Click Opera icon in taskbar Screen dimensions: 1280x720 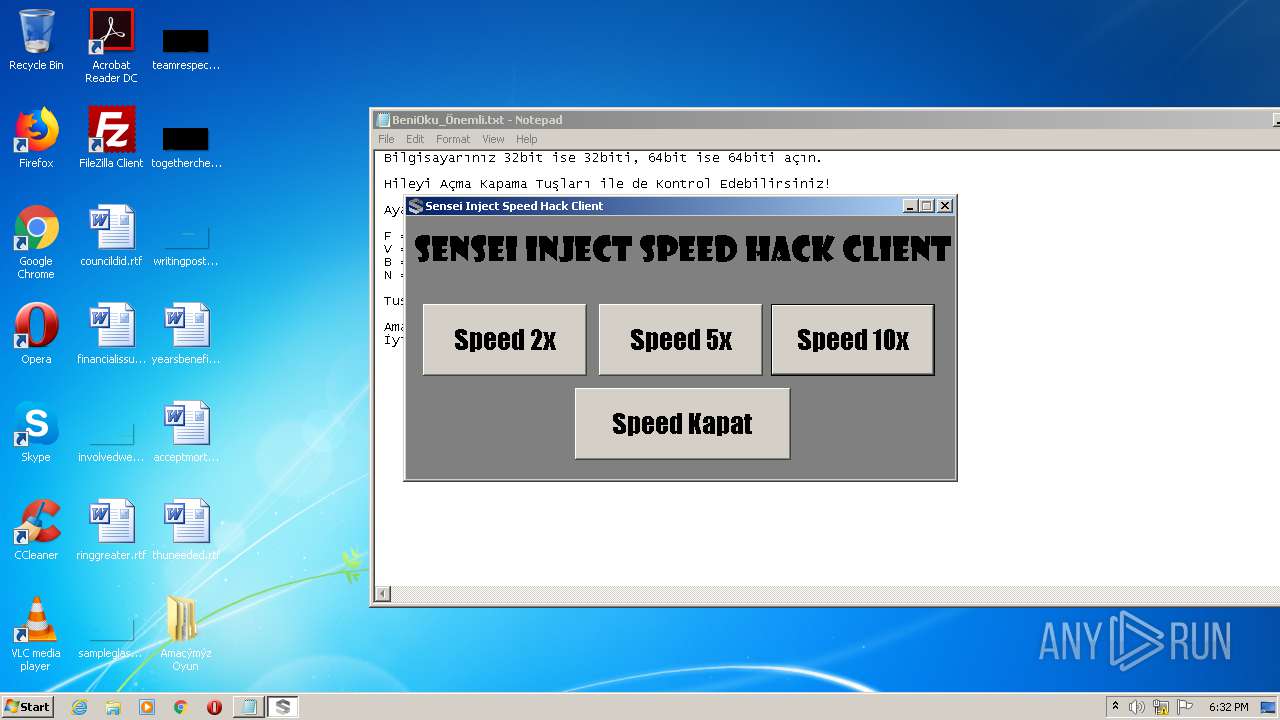214,707
